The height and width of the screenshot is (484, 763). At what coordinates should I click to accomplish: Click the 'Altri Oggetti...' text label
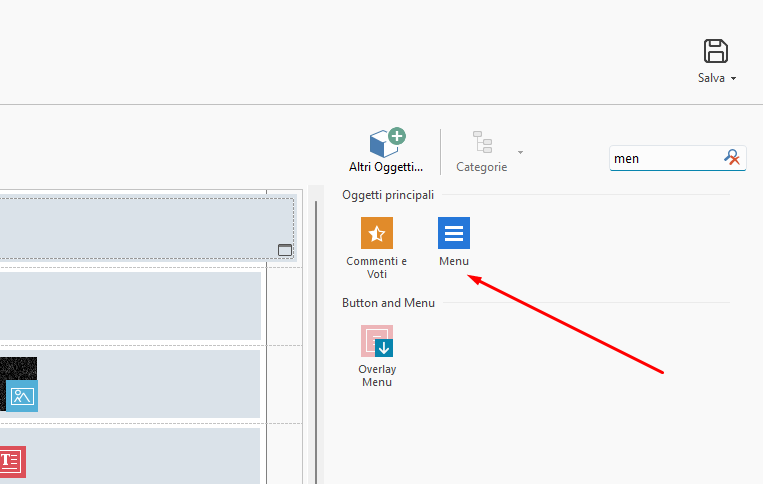(386, 168)
